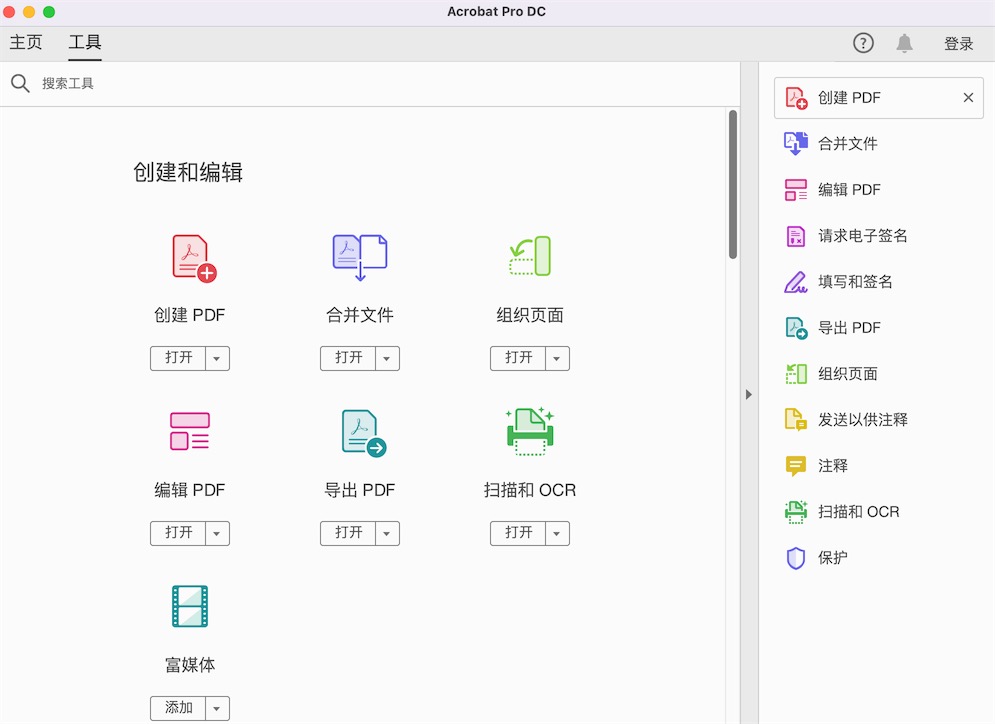Click the green macOS zoom window button

[49, 11]
